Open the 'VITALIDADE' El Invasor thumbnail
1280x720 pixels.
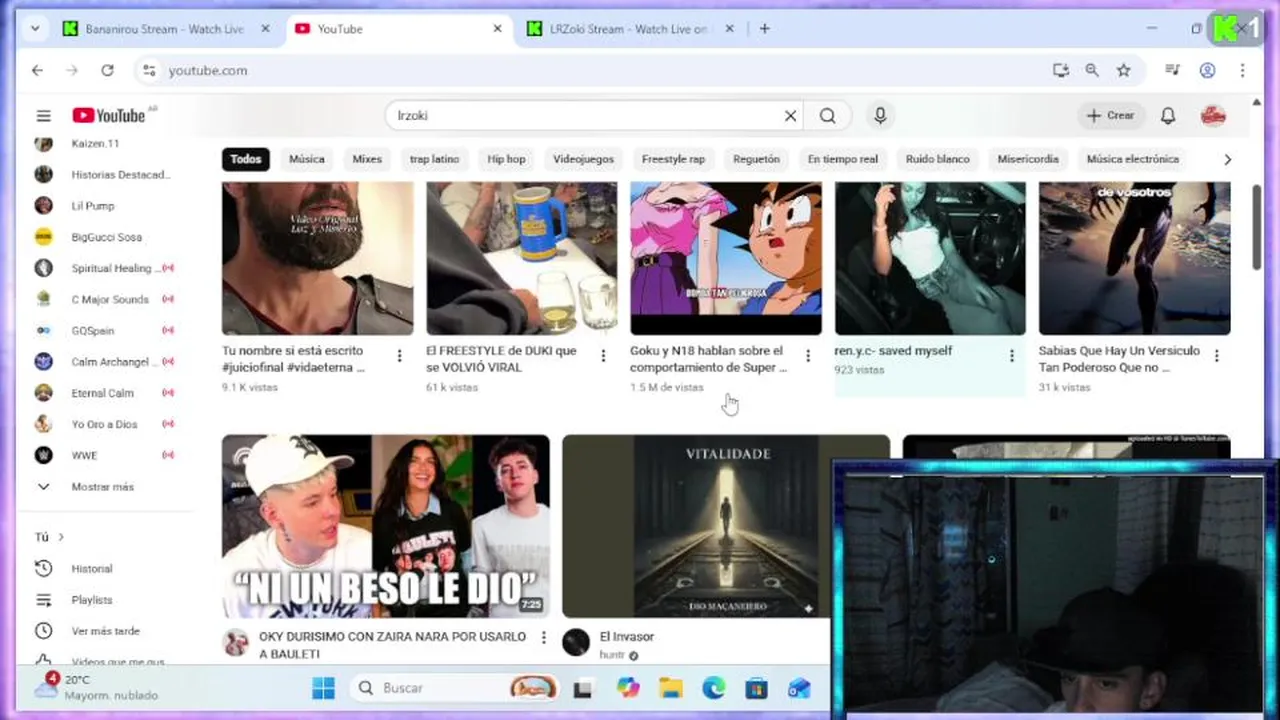[x=726, y=526]
